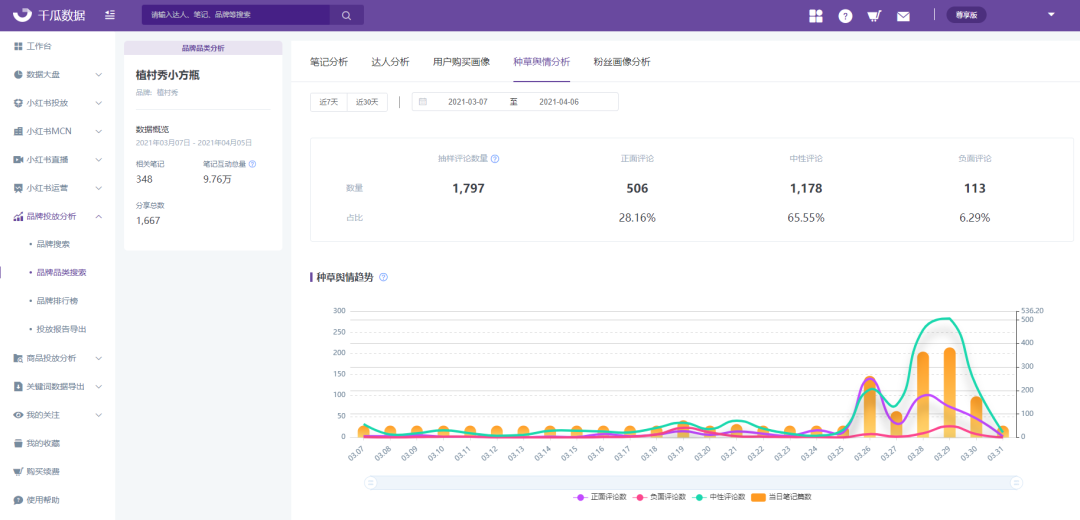1080x520 pixels.
Task: Switch to 用户购买画像 tab
Action: pyautogui.click(x=461, y=61)
